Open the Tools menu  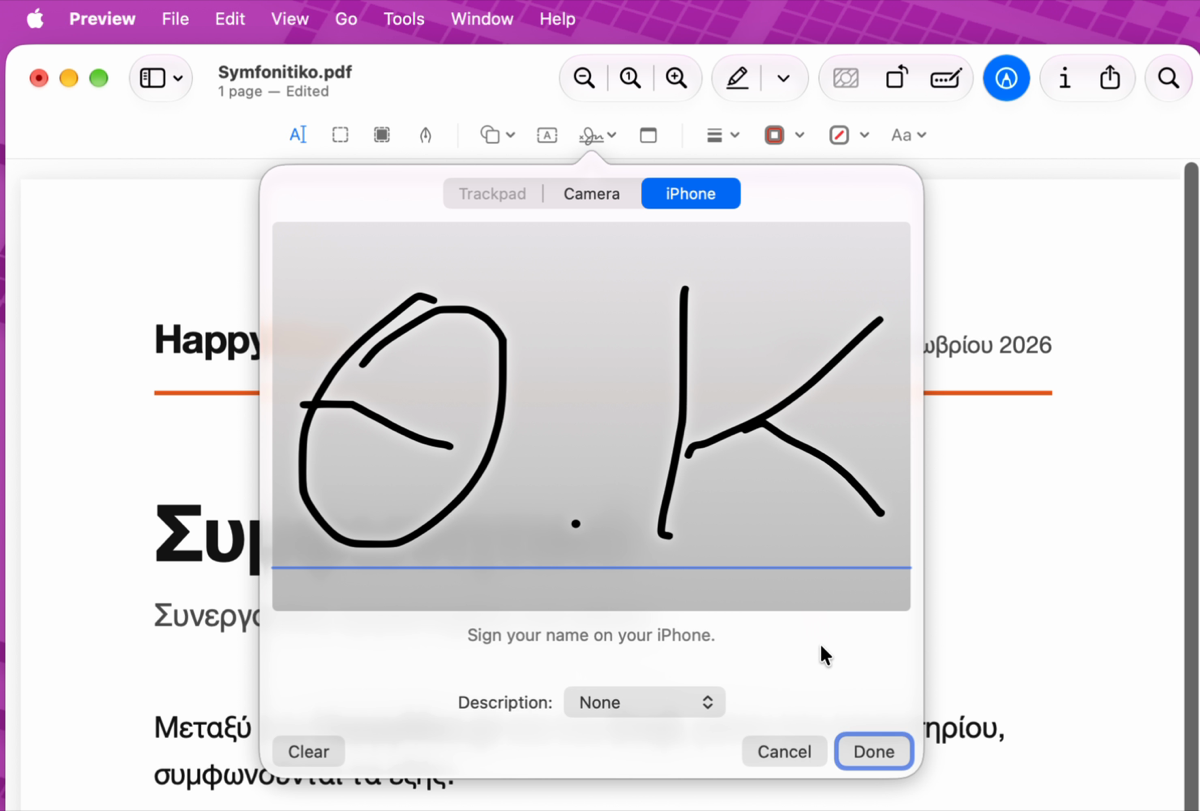pyautogui.click(x=404, y=19)
